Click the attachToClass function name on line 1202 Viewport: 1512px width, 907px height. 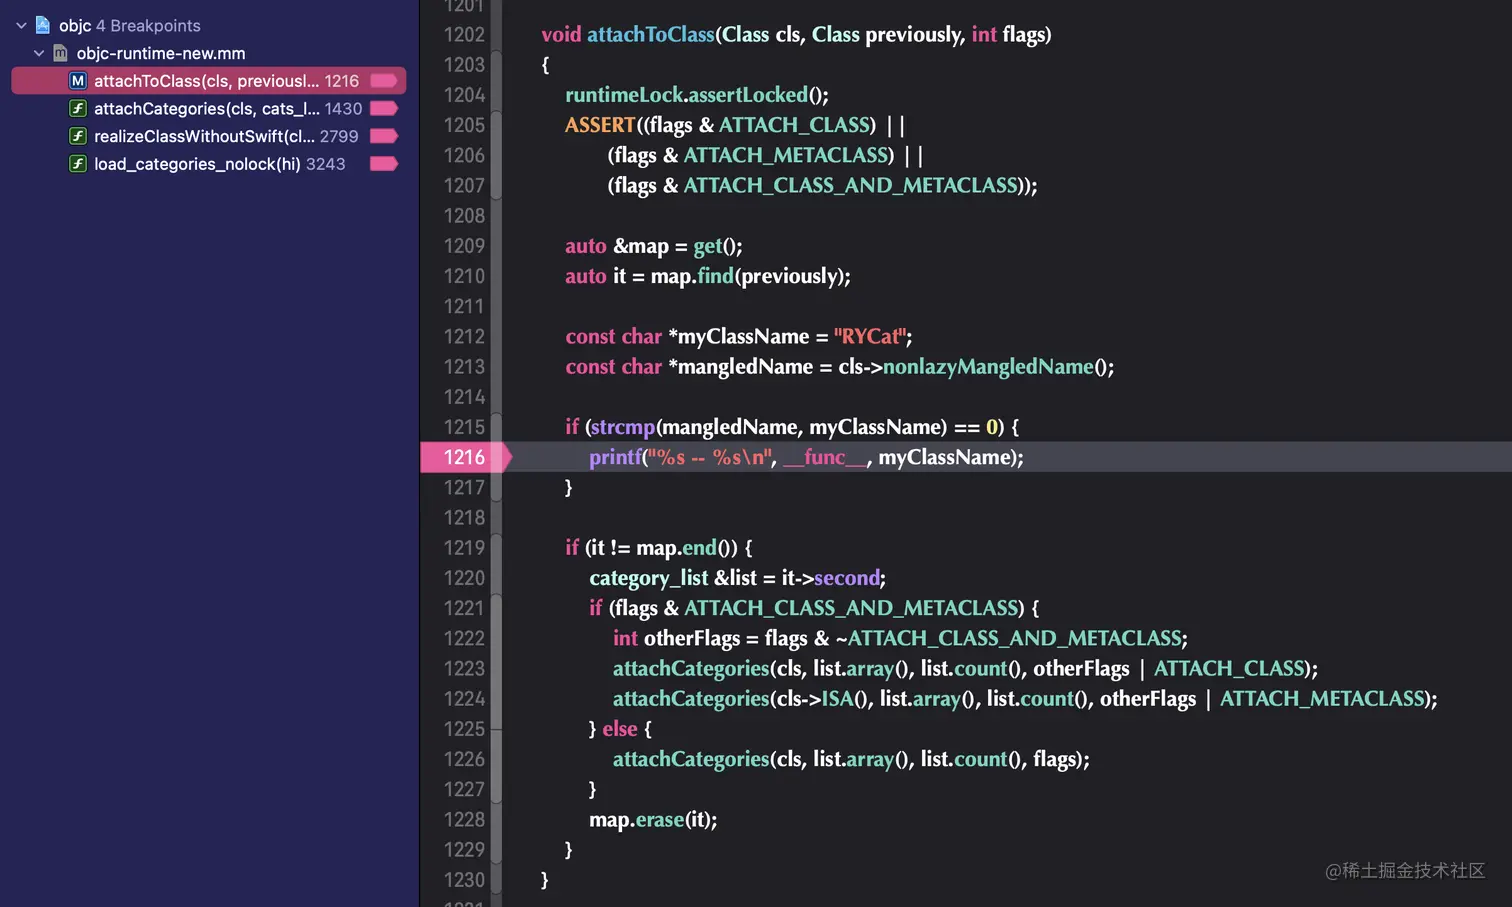click(x=651, y=34)
